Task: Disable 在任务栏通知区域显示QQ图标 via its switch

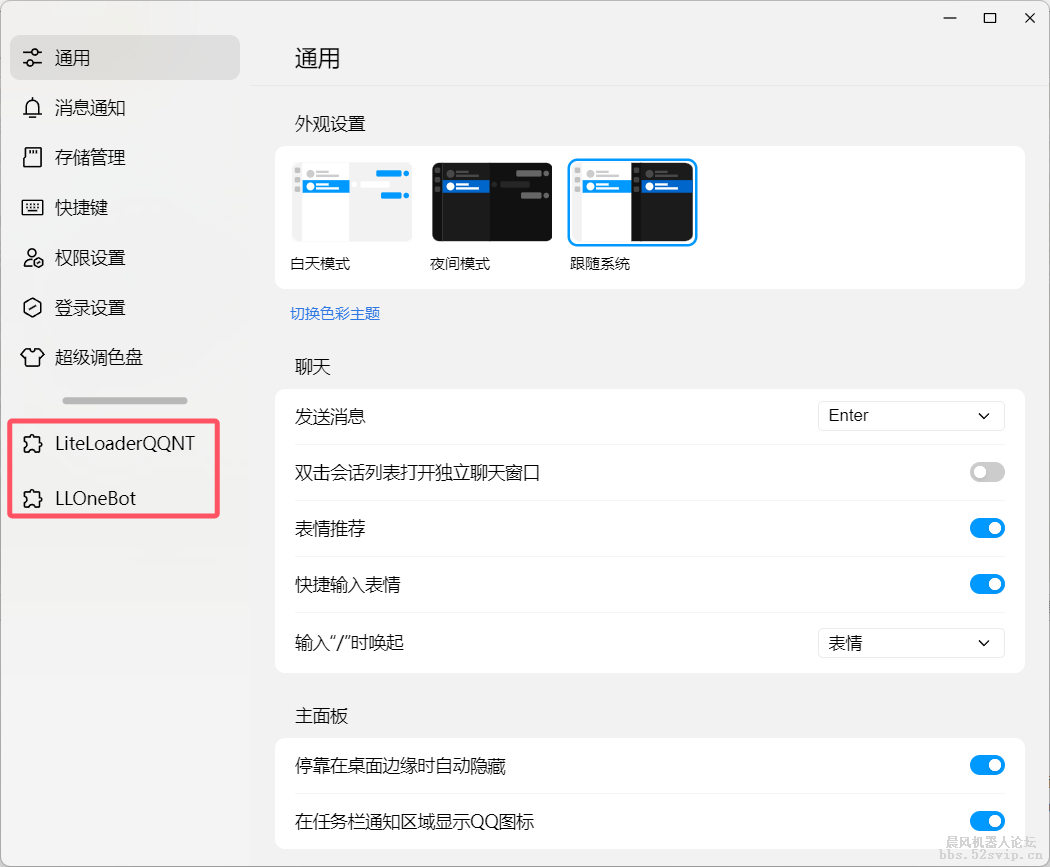Action: (987, 821)
